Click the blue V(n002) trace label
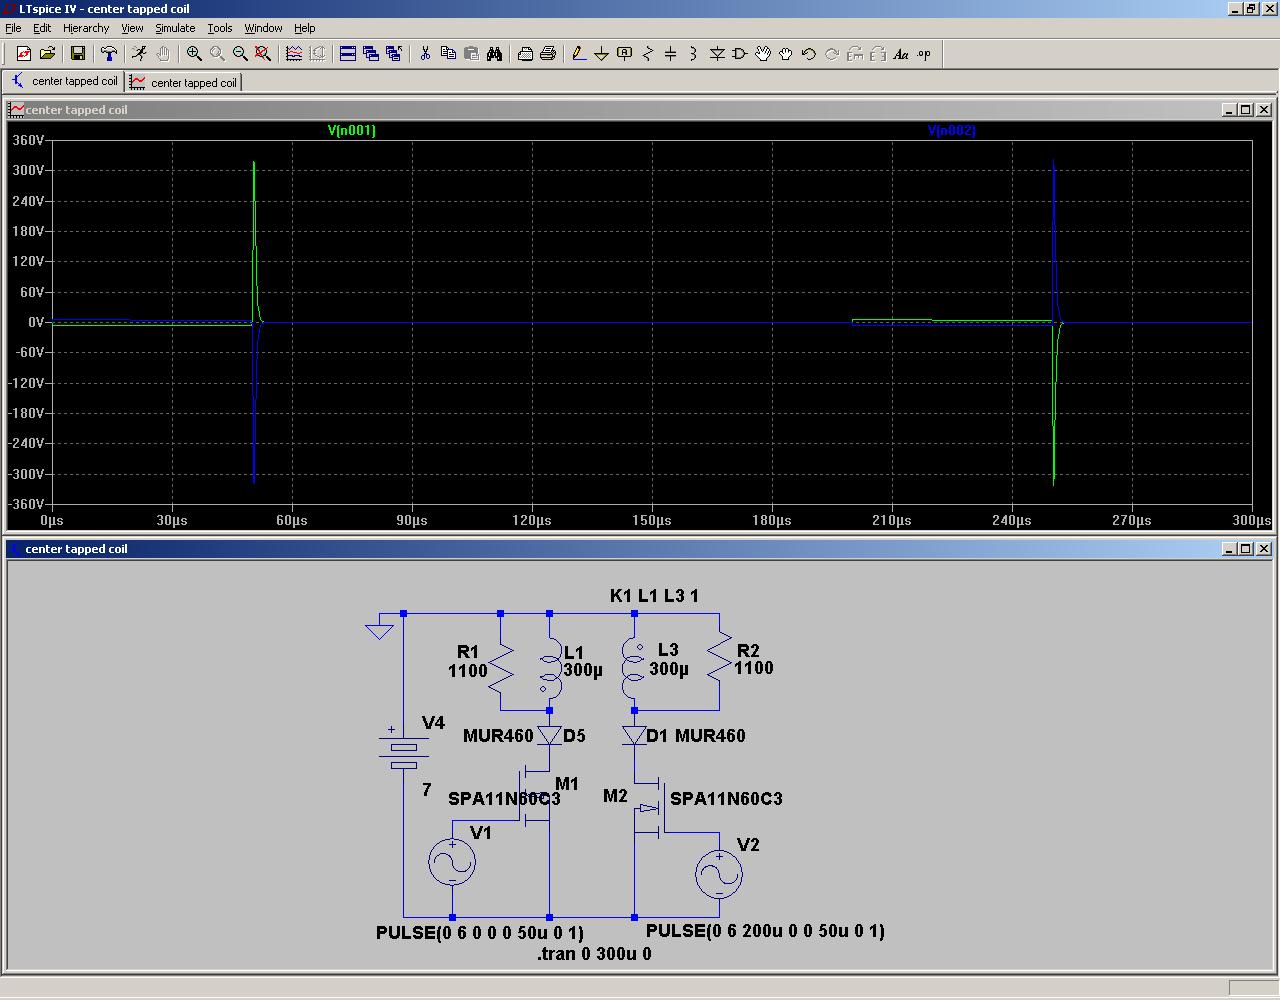The height and width of the screenshot is (1000, 1280). point(950,131)
